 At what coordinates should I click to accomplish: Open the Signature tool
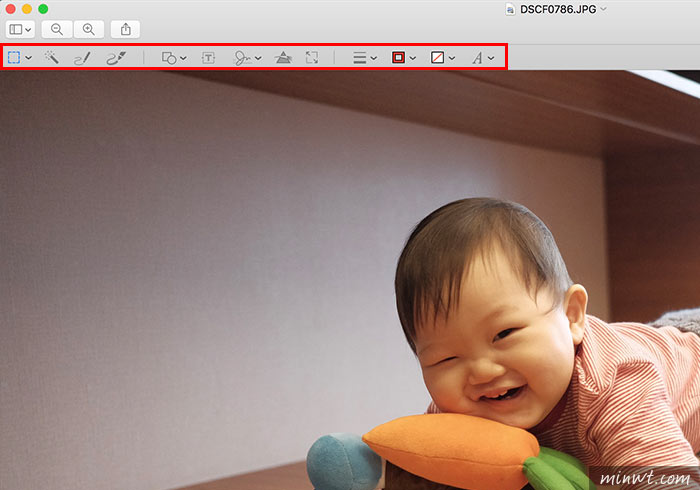(x=242, y=58)
